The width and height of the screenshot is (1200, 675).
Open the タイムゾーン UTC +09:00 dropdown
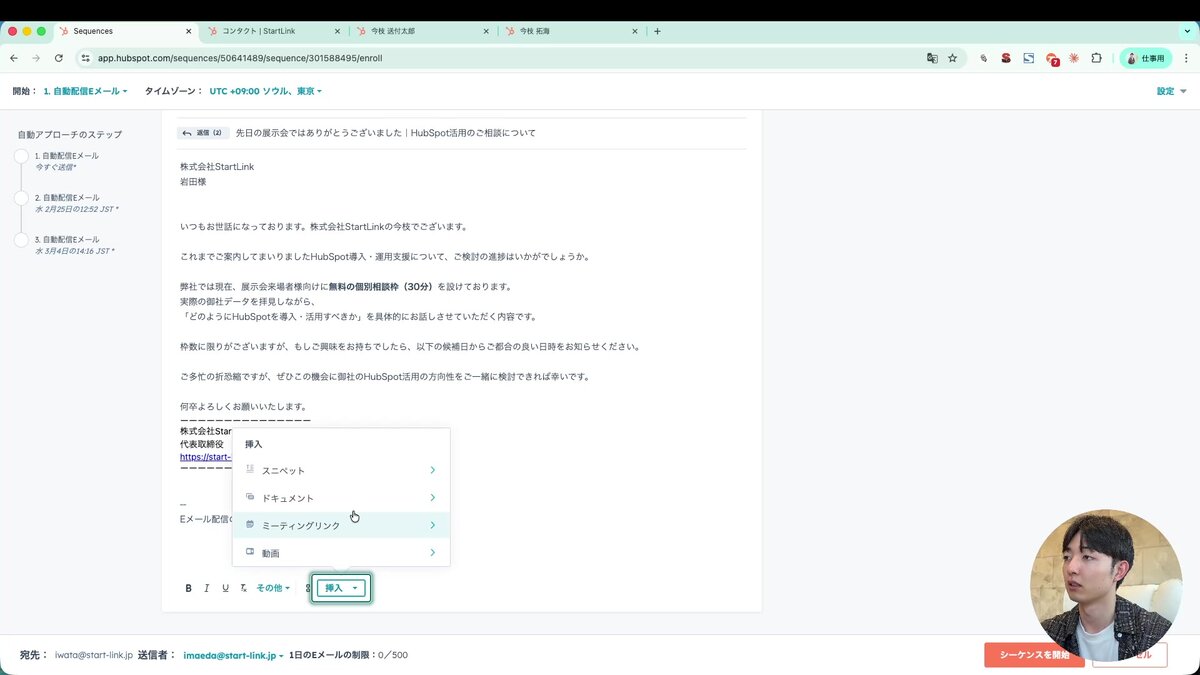click(x=263, y=90)
